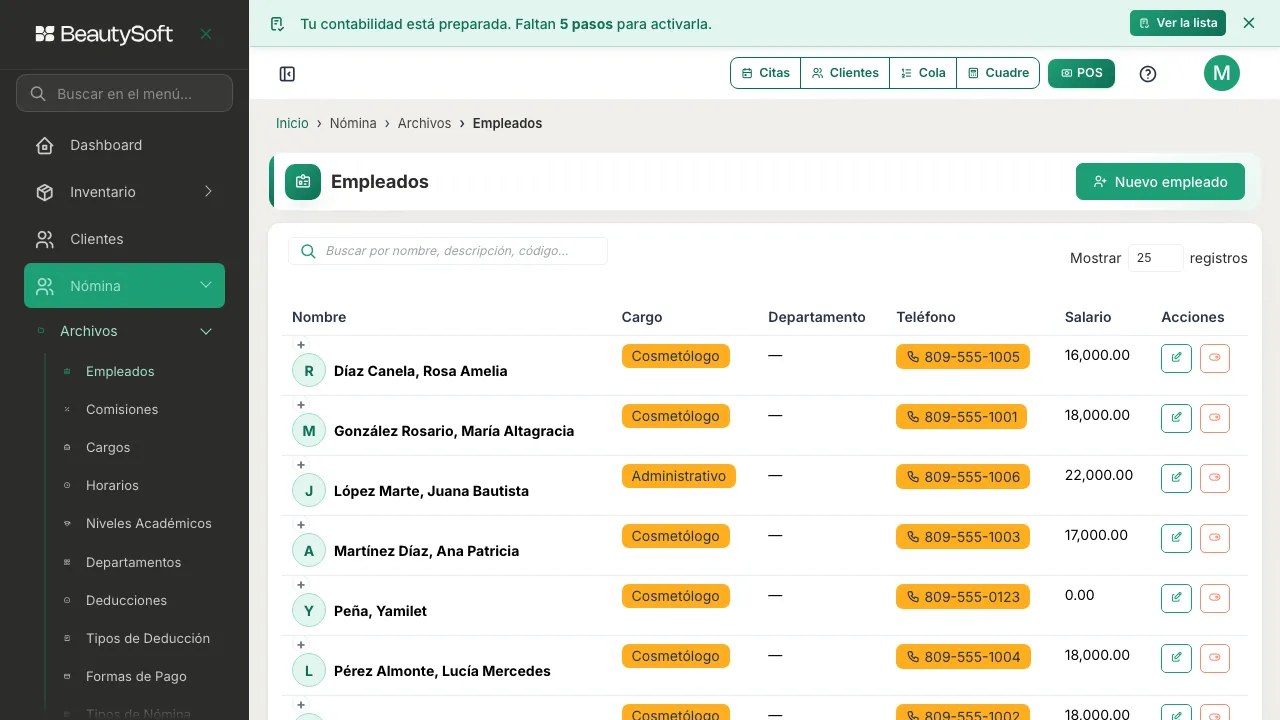Toggle status of Díaz Canela, Rosa Amelia

click(1215, 358)
